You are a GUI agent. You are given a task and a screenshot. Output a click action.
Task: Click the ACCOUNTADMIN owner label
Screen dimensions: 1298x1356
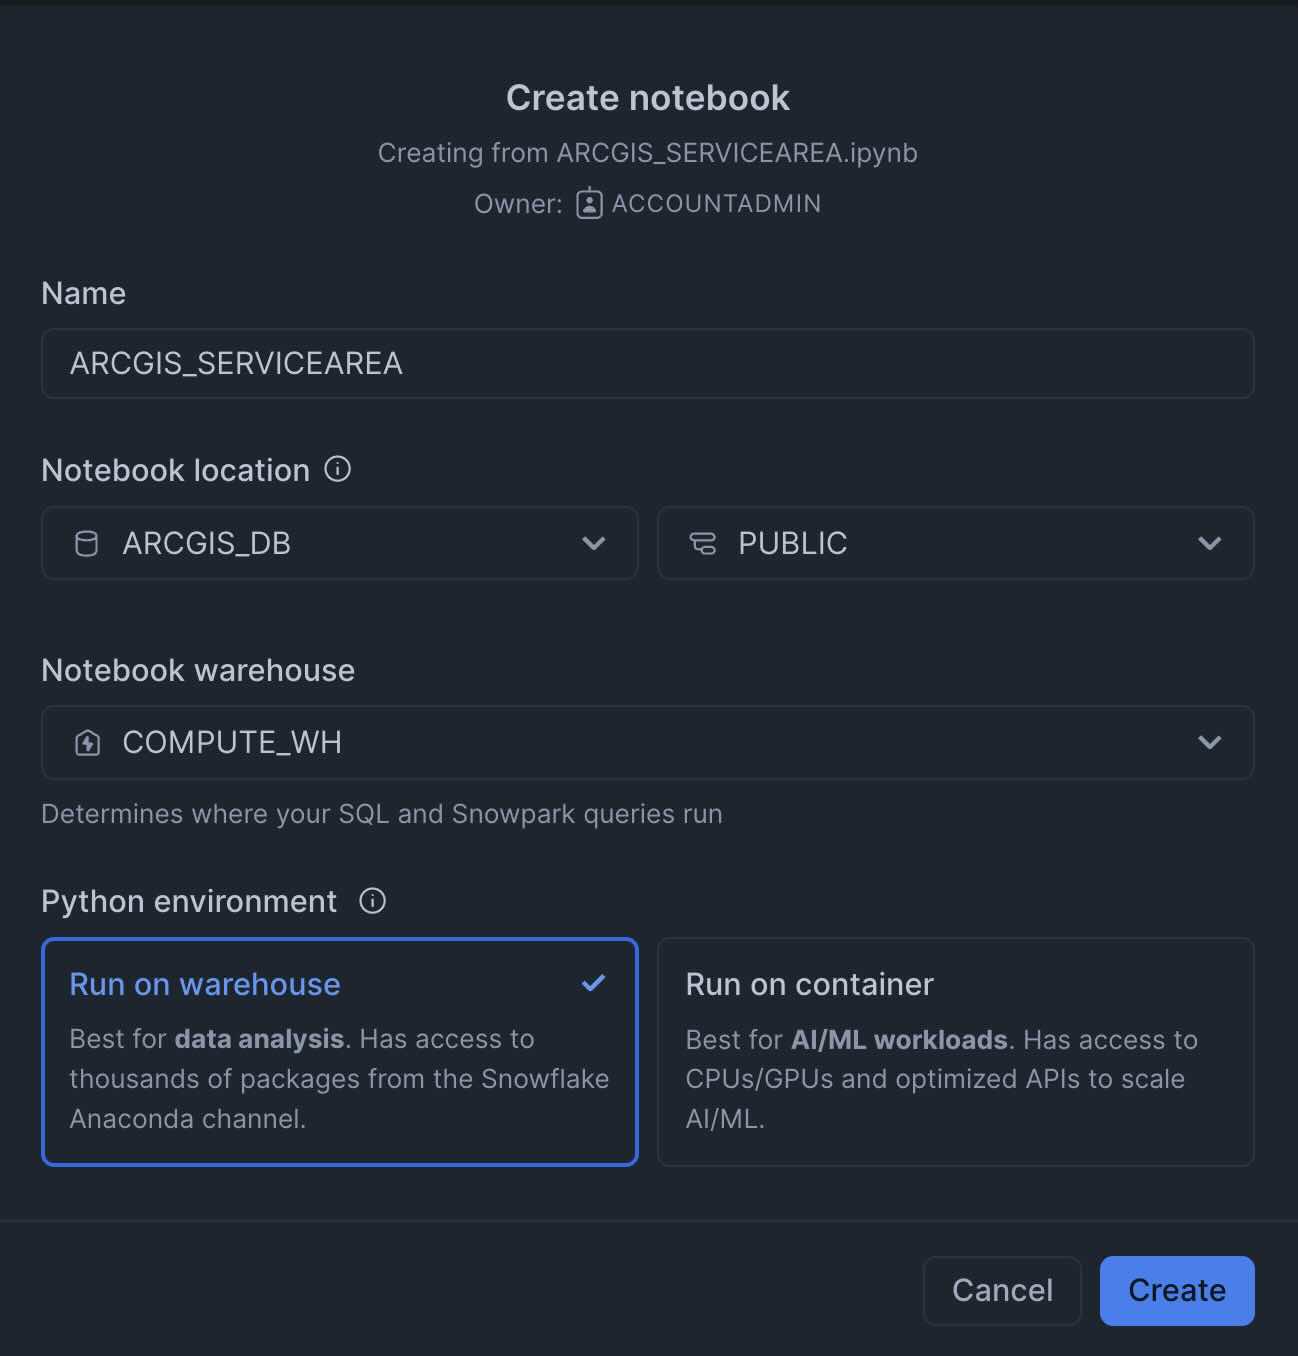(716, 203)
